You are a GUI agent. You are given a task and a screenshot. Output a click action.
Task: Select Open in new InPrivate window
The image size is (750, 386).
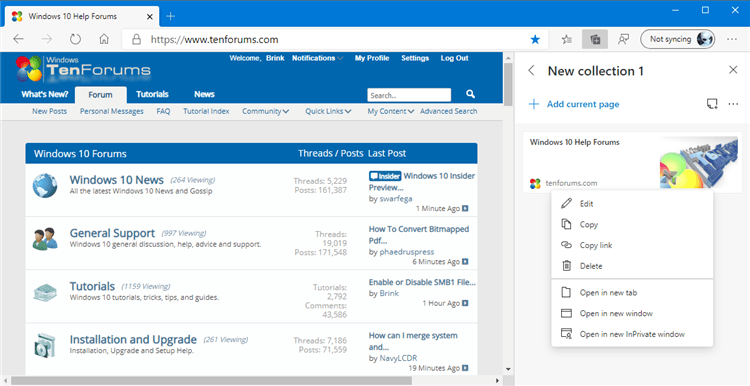[632, 334]
